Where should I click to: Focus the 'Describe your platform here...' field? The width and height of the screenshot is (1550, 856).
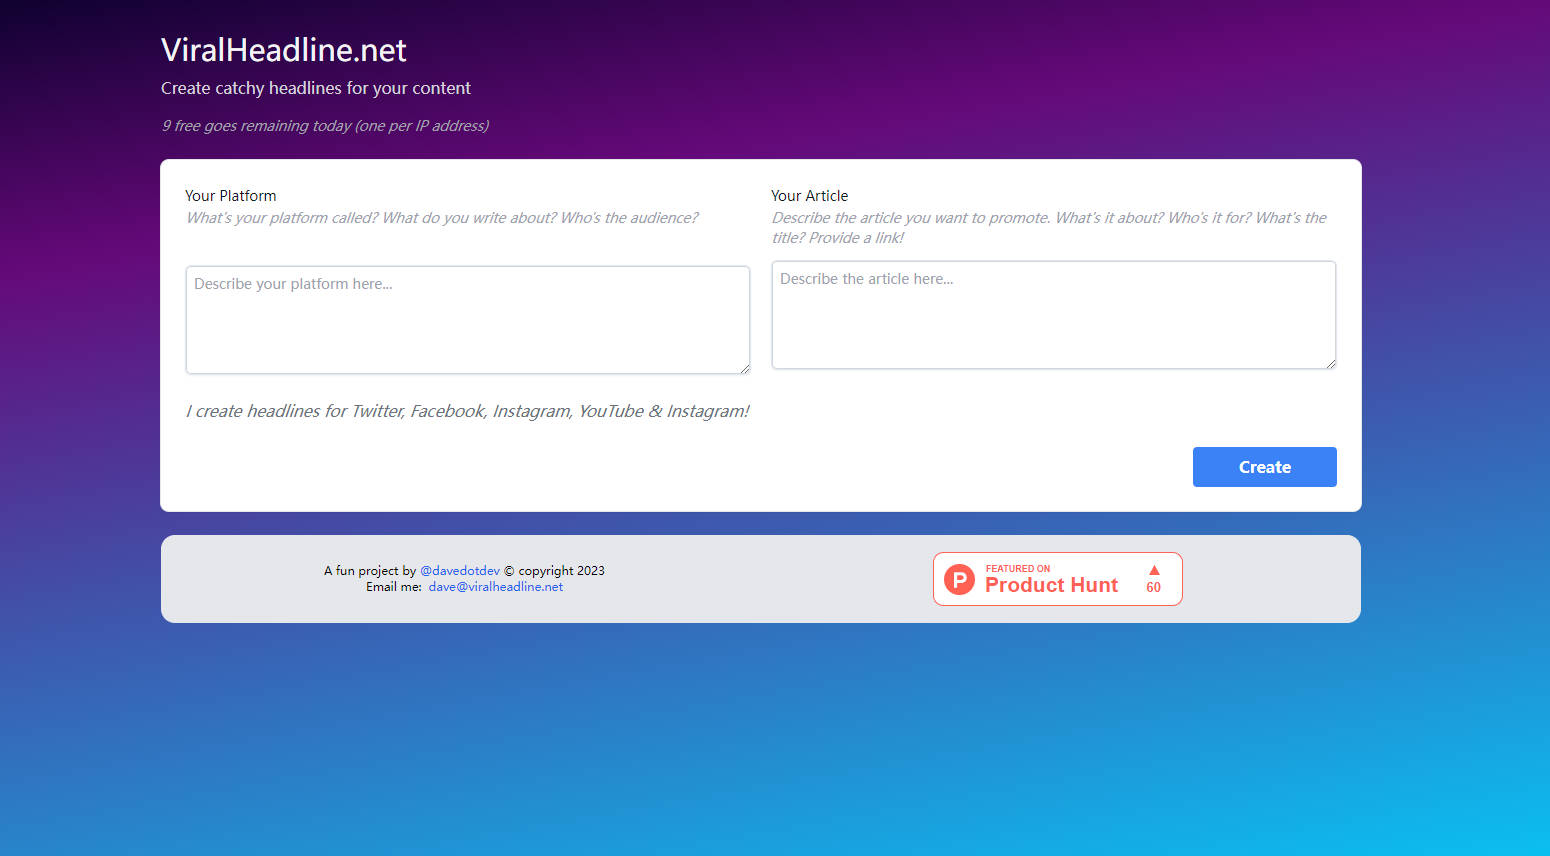[x=467, y=320]
